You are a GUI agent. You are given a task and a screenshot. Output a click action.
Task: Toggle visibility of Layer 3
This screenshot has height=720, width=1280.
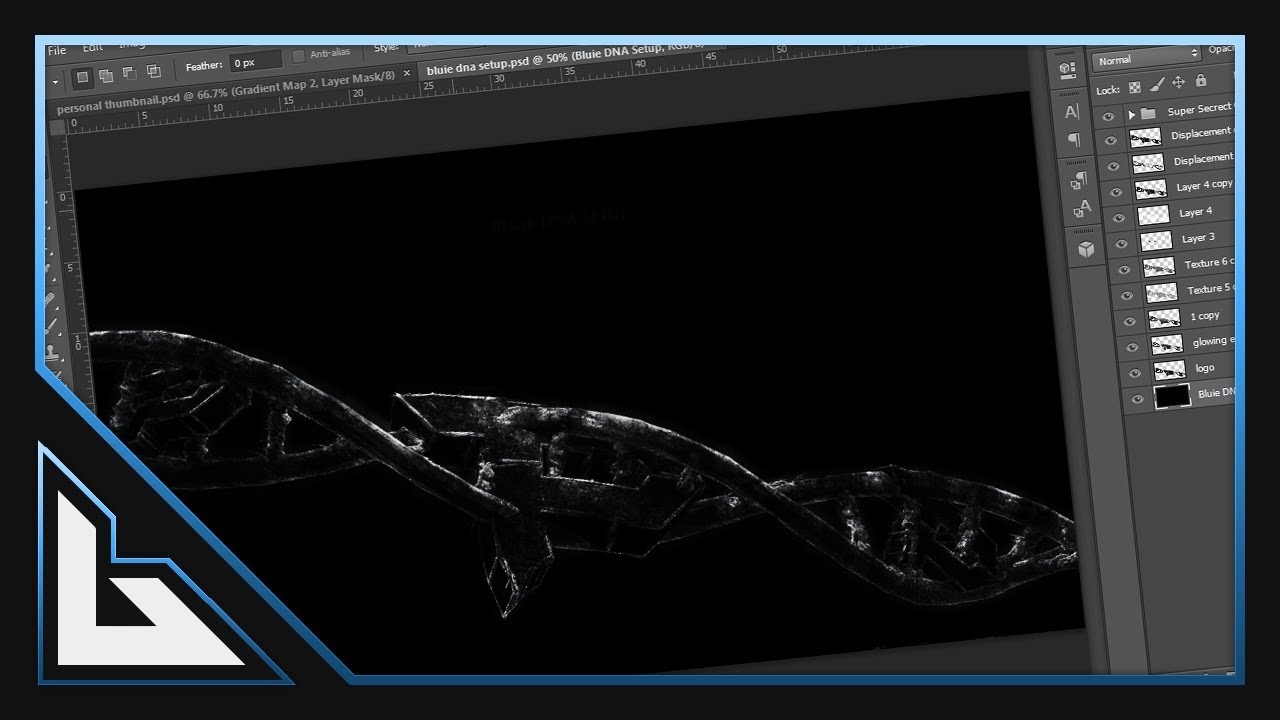click(x=1122, y=243)
